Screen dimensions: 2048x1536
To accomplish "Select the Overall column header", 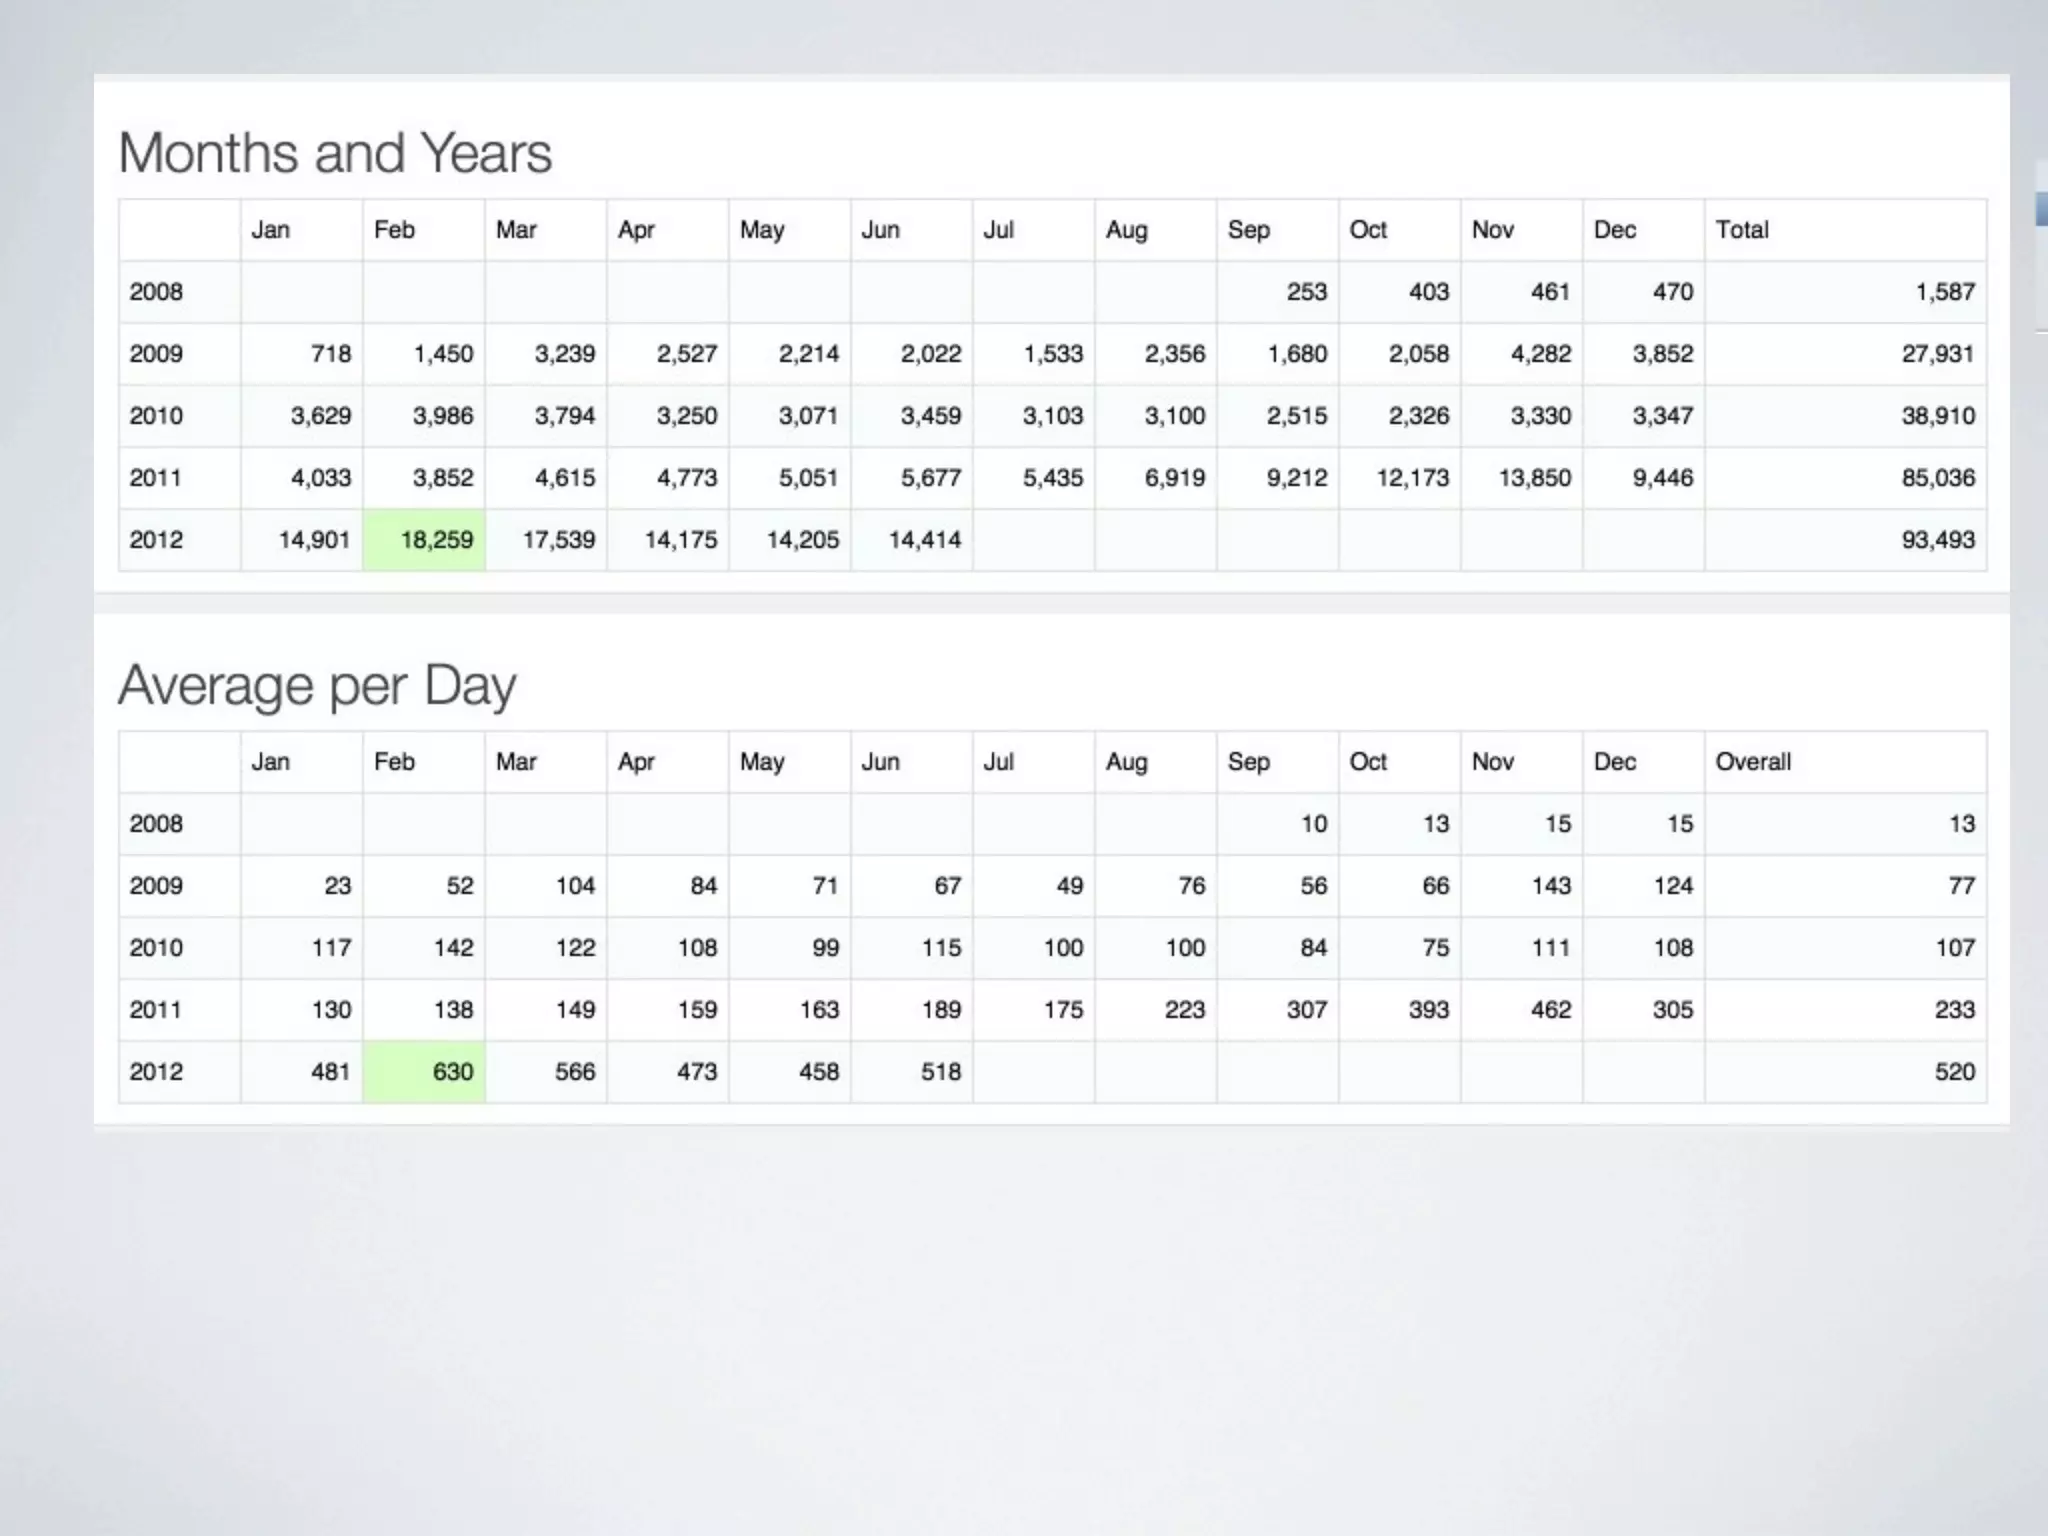I will point(1753,762).
